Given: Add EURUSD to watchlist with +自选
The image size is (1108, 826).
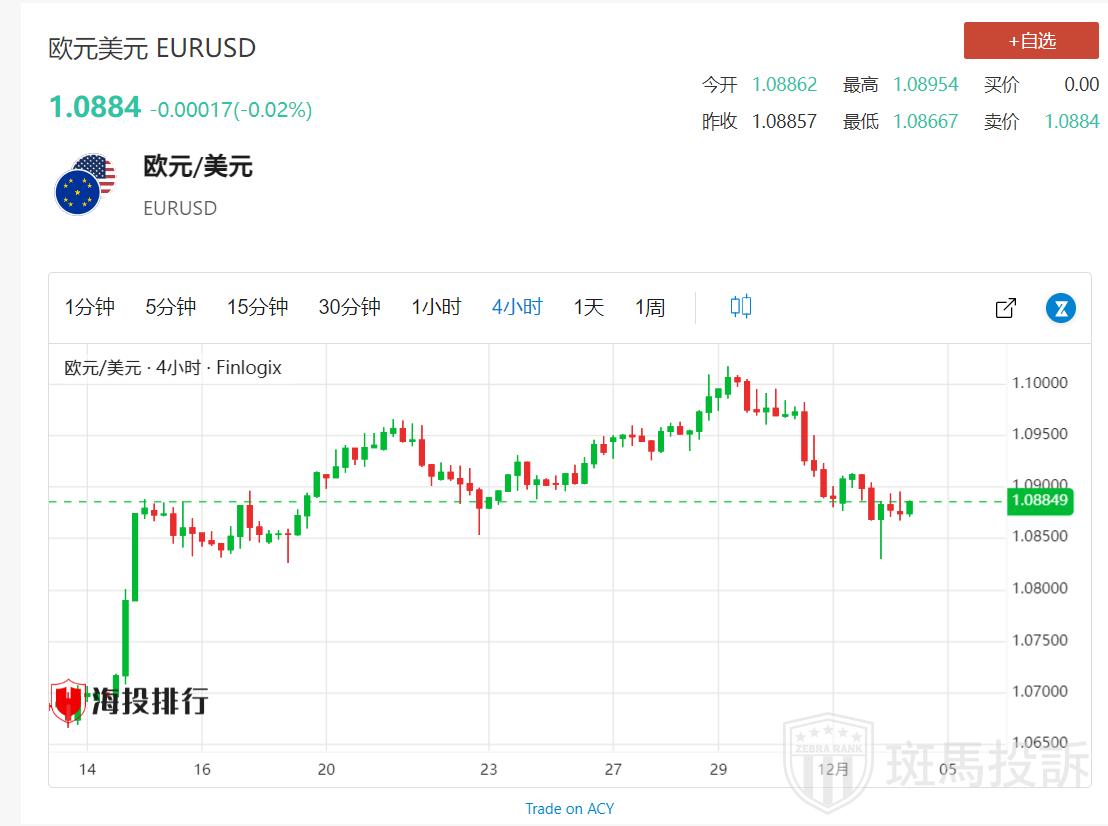Looking at the screenshot, I should coord(1031,41).
